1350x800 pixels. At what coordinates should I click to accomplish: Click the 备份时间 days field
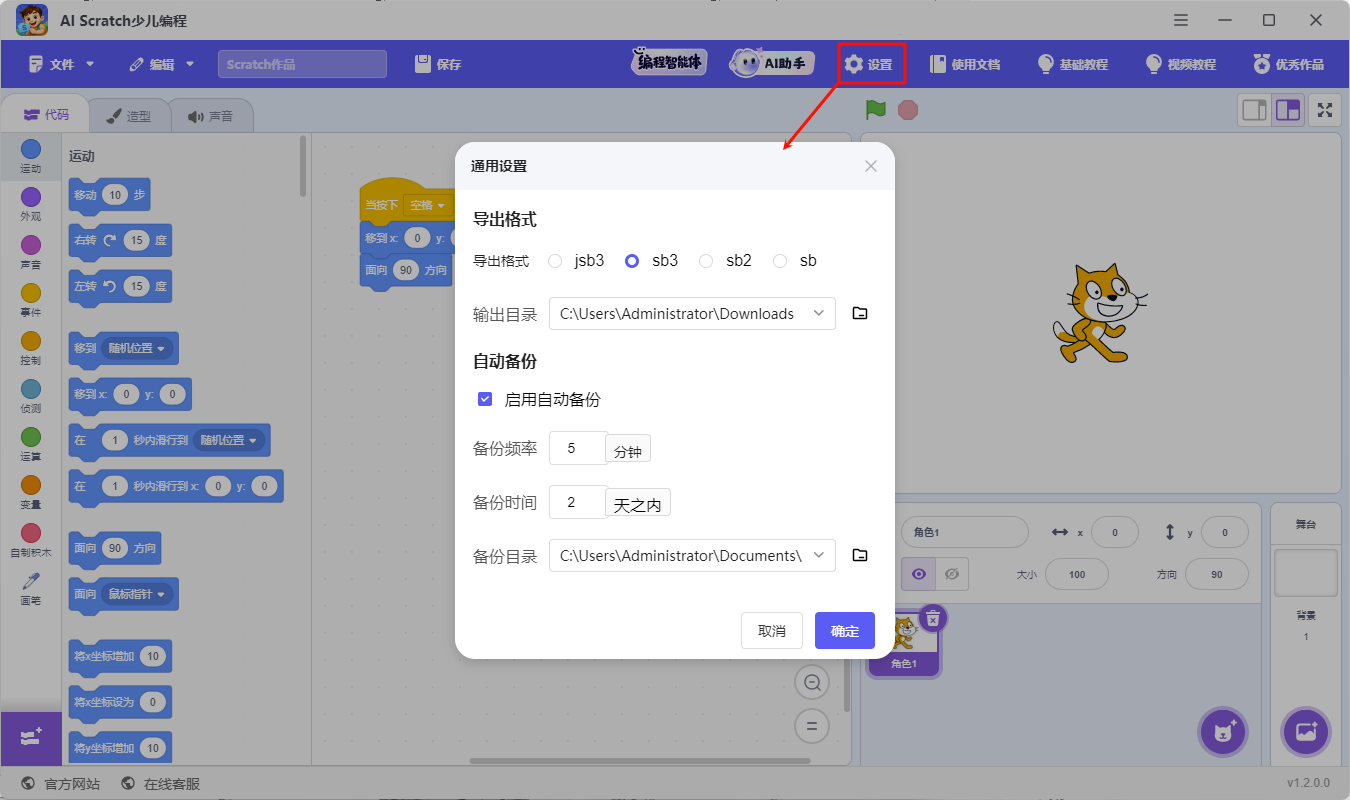578,502
